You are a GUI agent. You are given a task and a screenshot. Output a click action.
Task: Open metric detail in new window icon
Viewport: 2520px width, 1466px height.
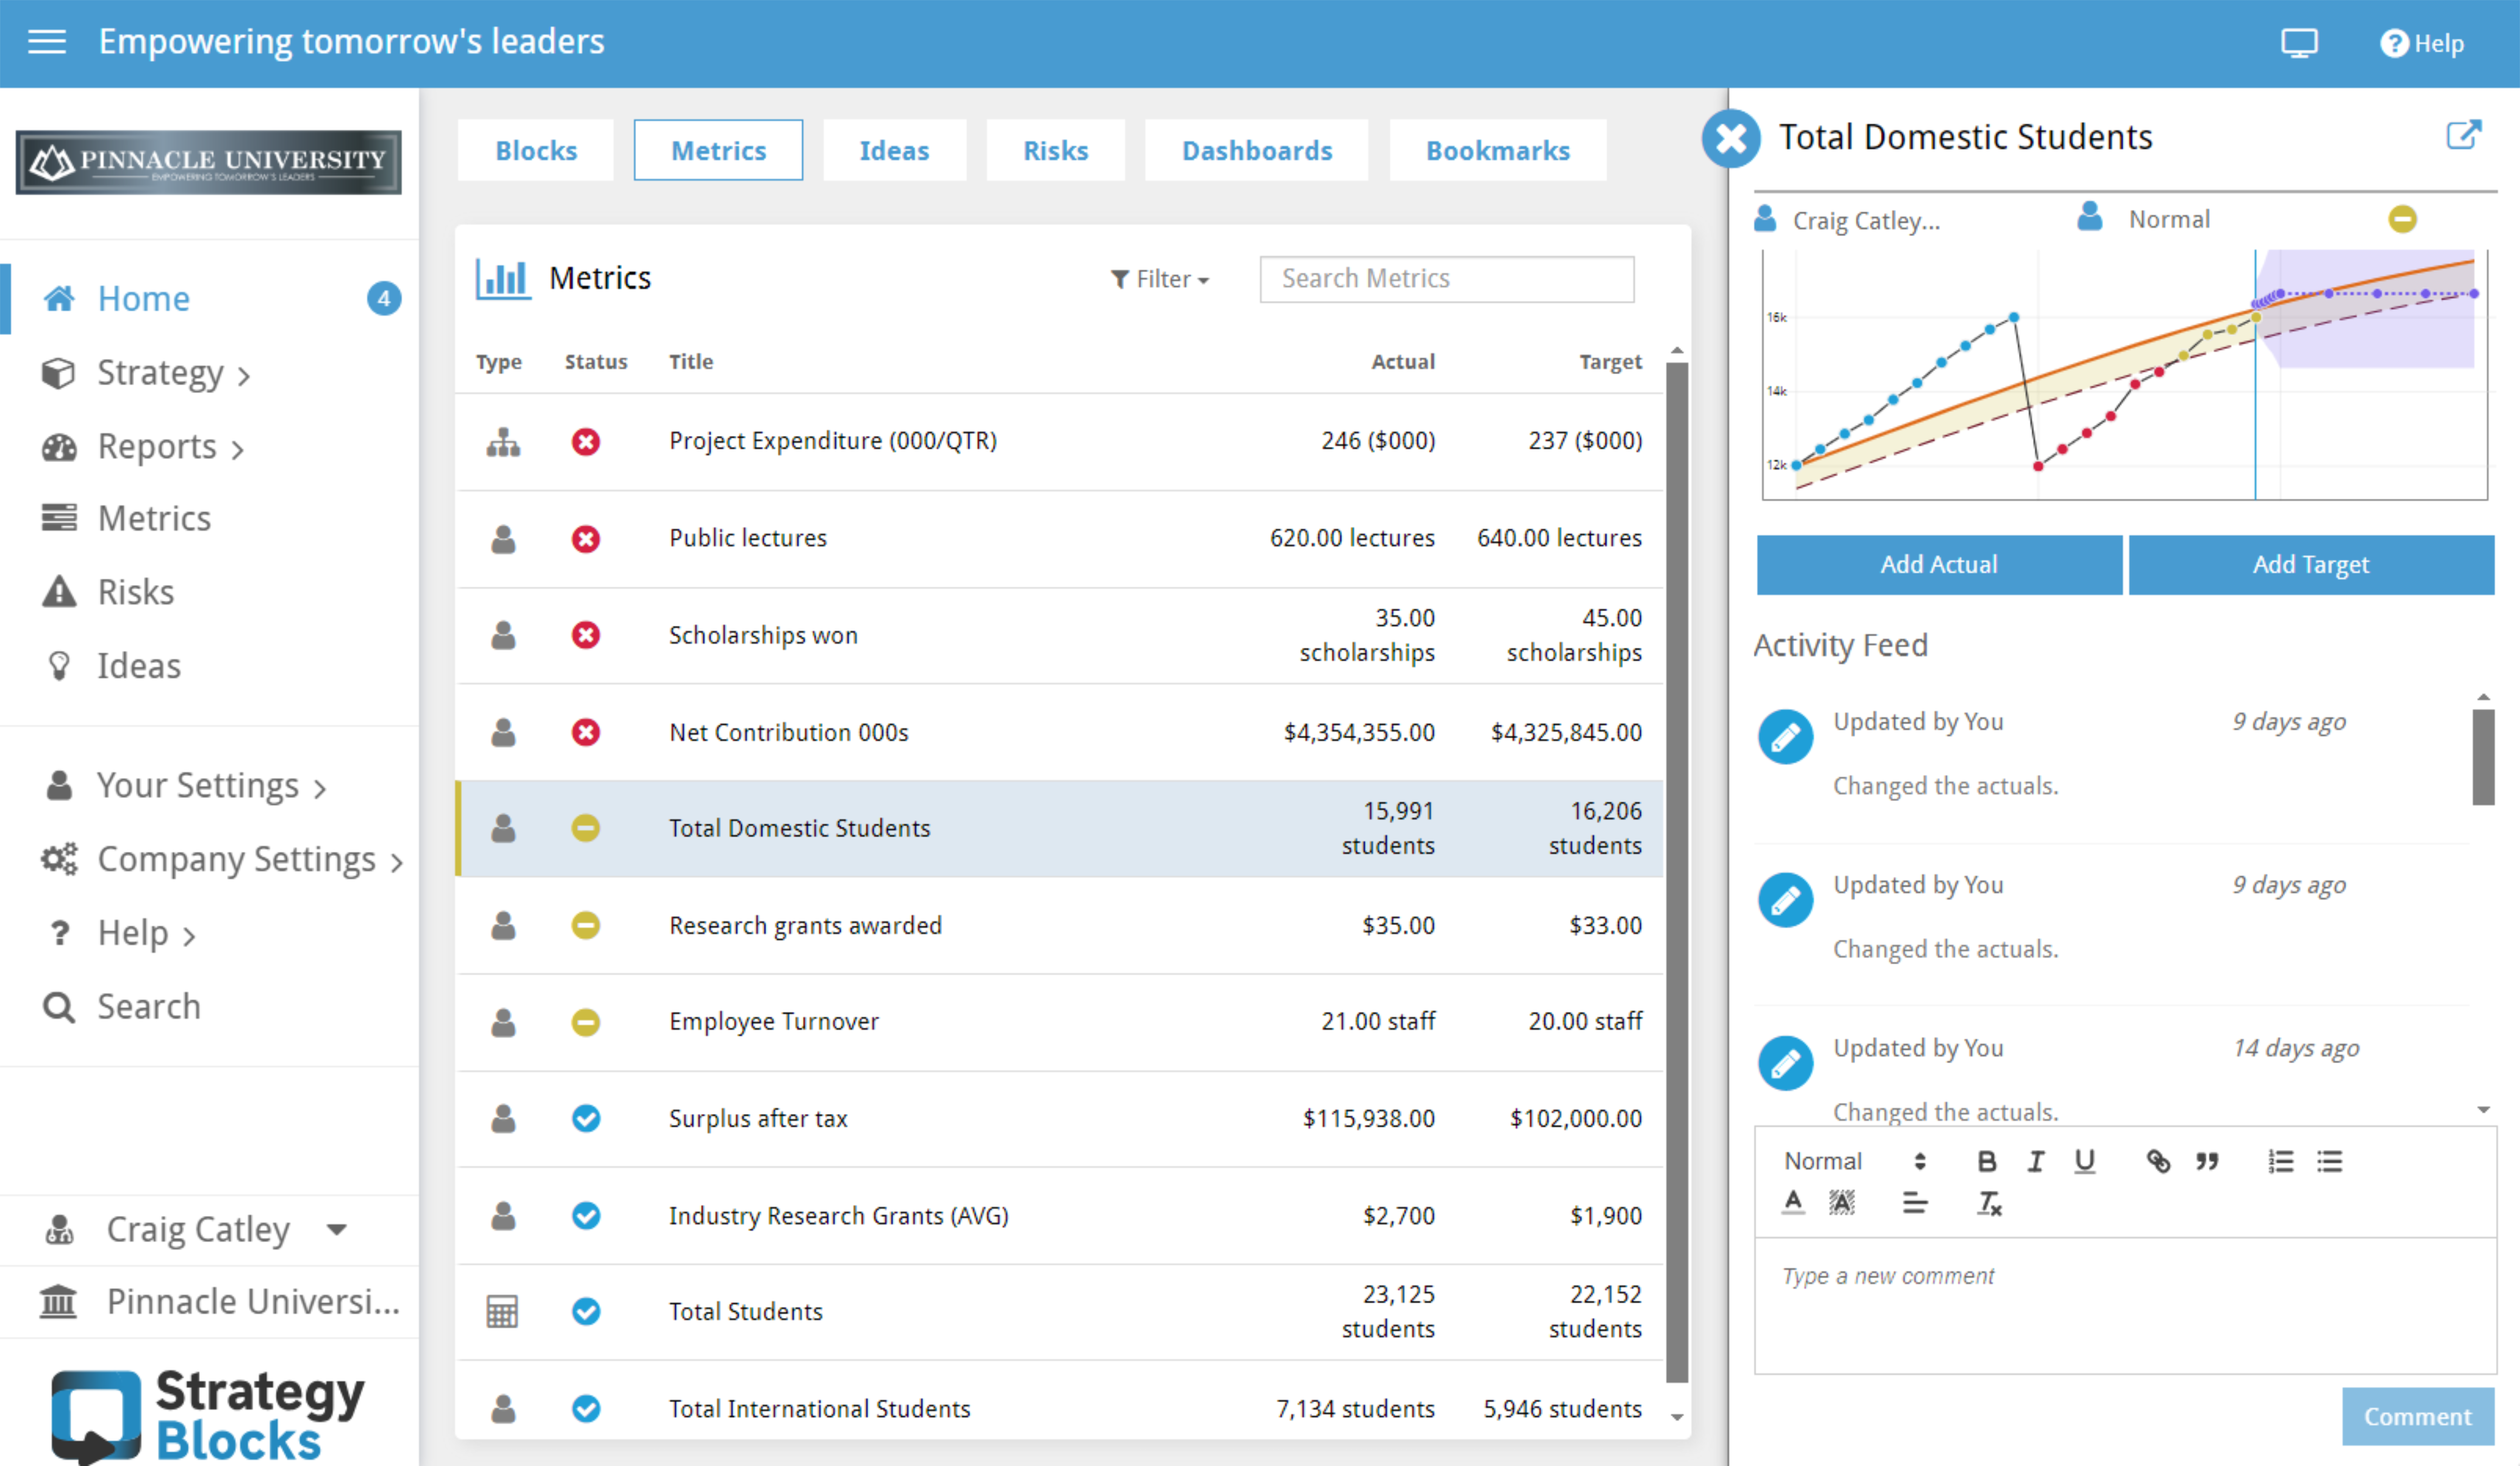pyautogui.click(x=2463, y=135)
